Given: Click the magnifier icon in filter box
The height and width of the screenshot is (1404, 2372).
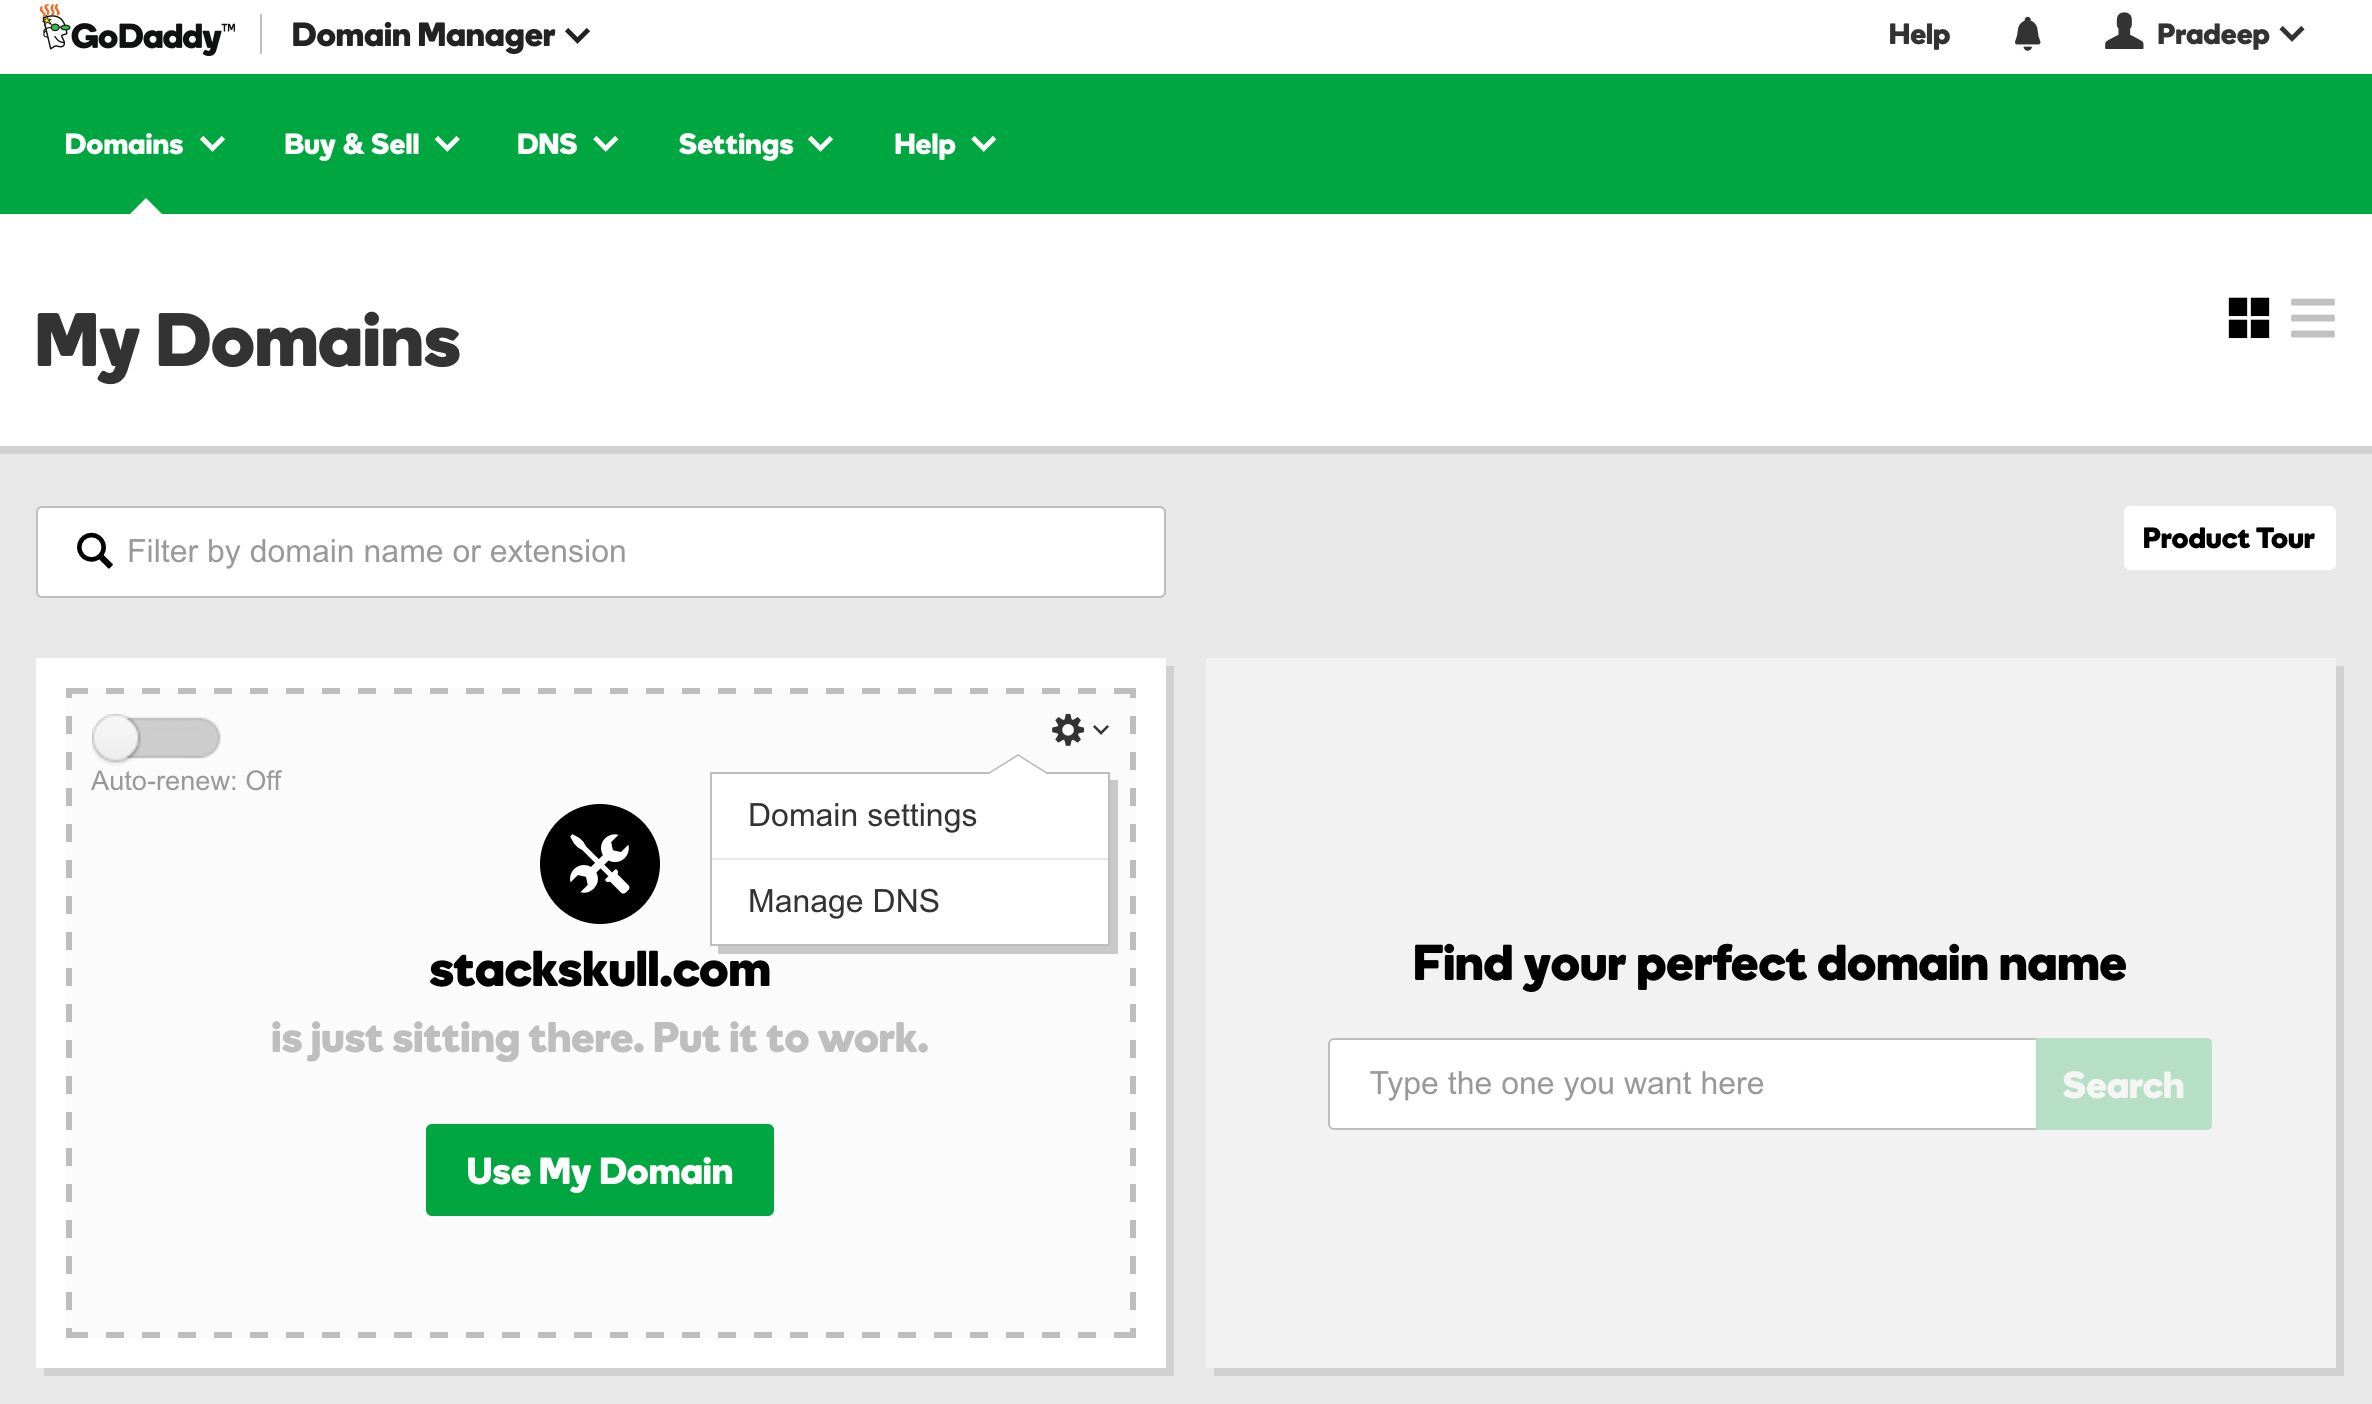Looking at the screenshot, I should tap(95, 551).
